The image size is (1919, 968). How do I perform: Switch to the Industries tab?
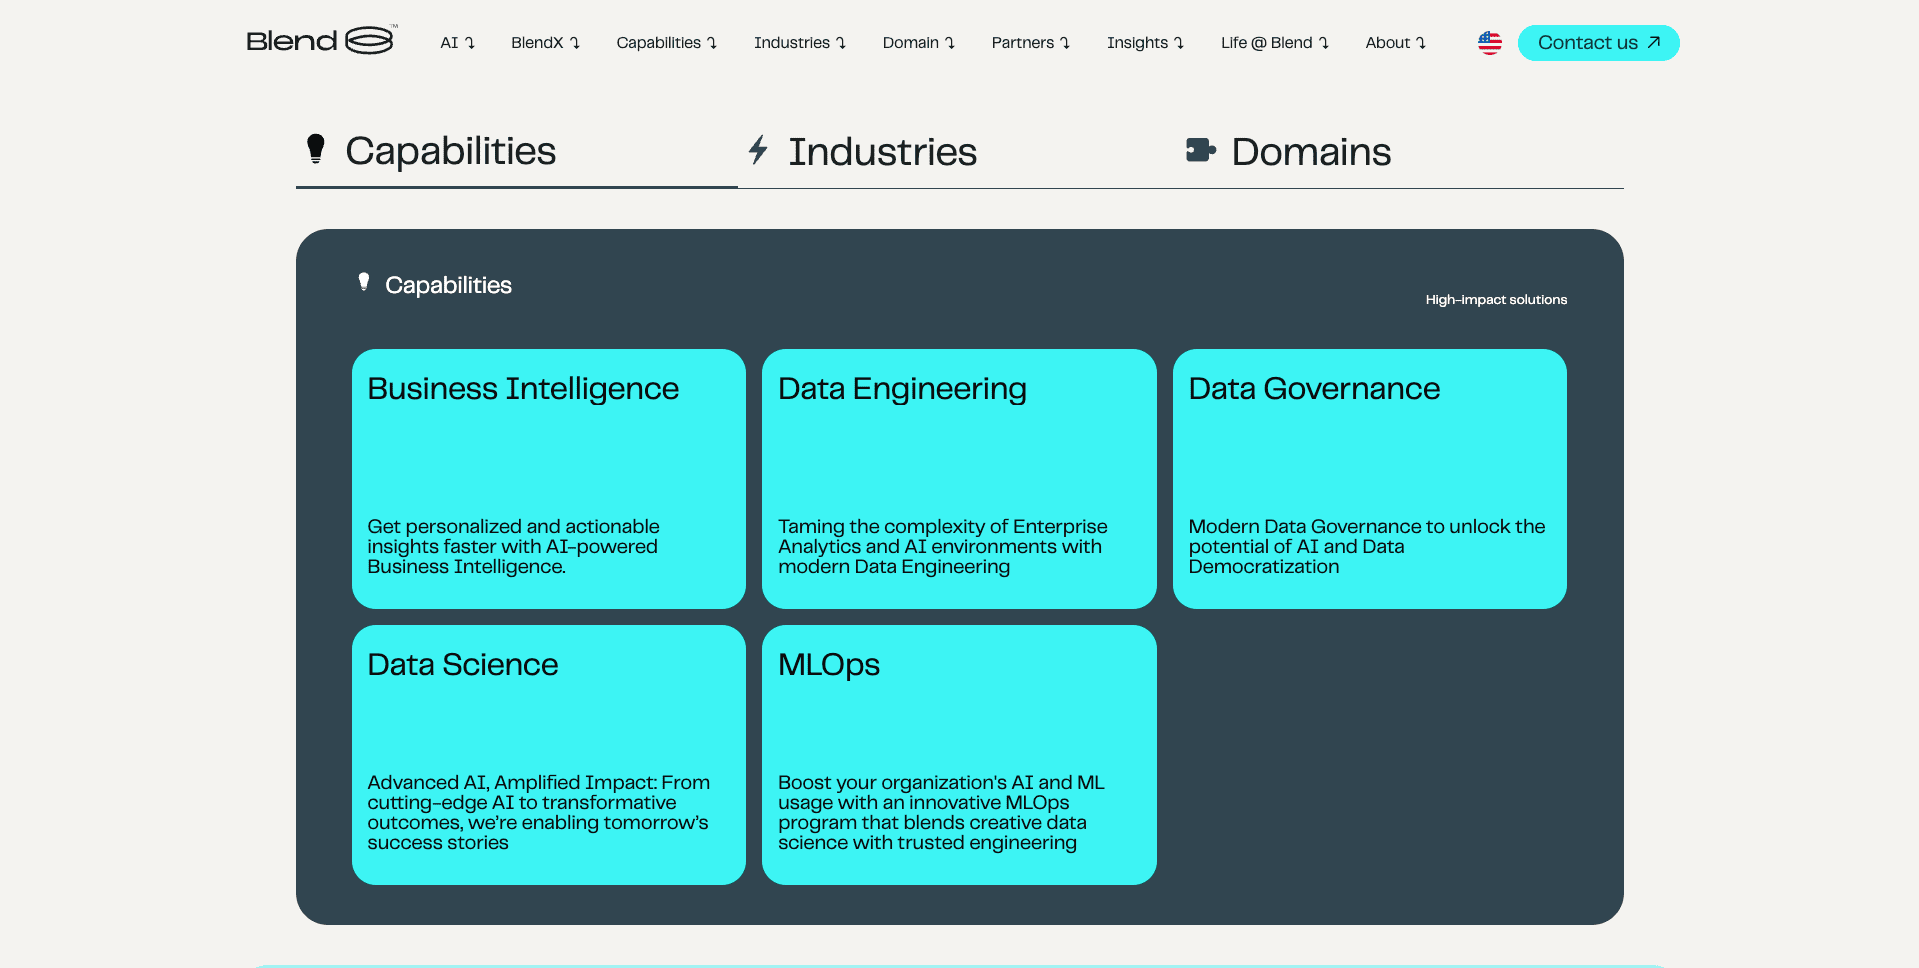click(880, 152)
